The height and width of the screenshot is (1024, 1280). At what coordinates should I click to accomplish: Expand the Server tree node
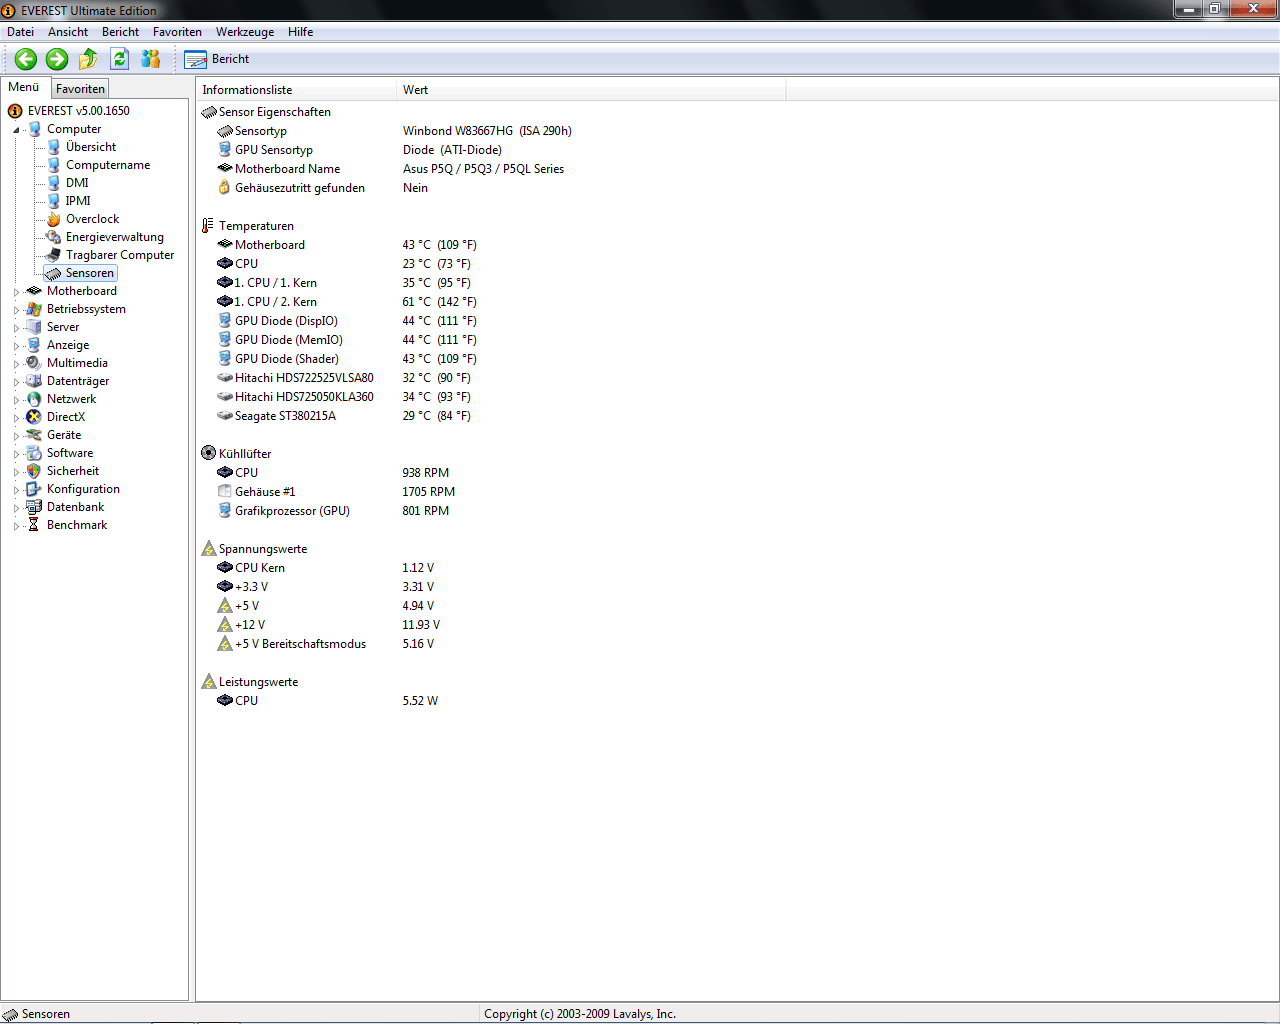coord(16,328)
